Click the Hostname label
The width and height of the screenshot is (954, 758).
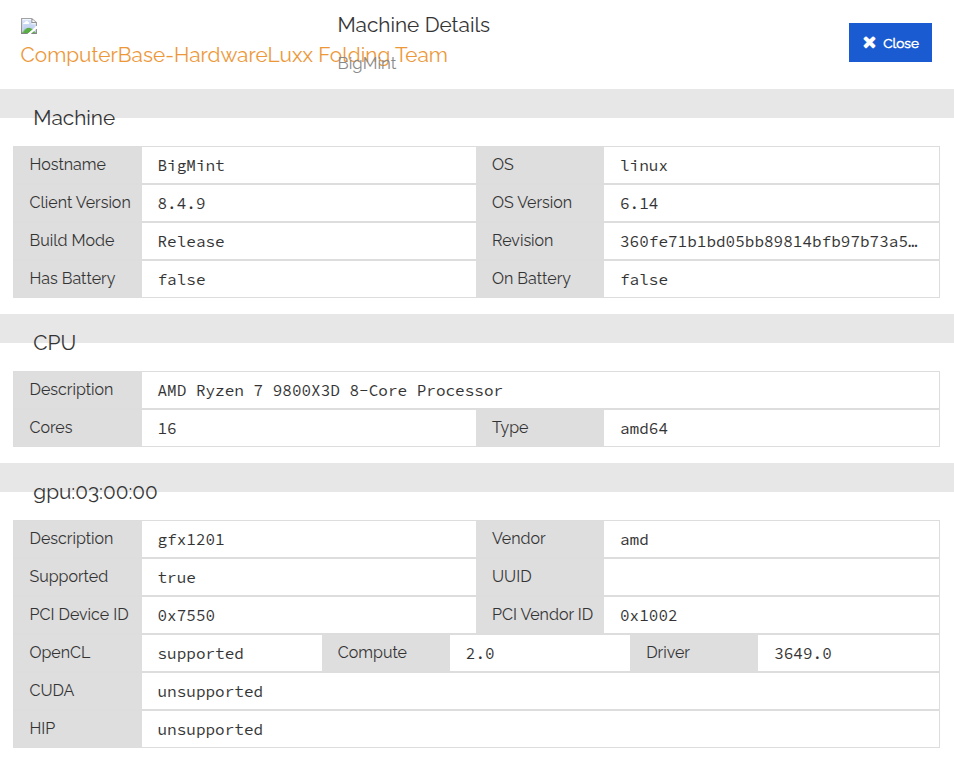[x=68, y=164]
